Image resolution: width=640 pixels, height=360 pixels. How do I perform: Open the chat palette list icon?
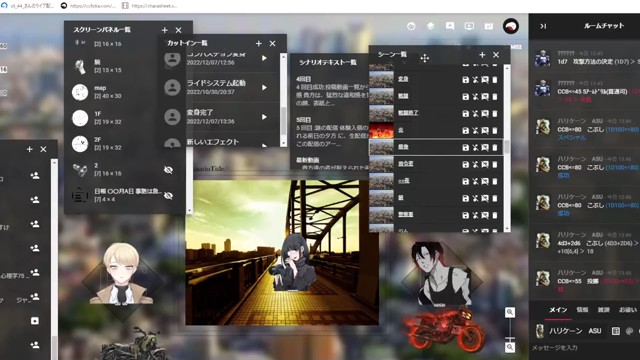616,331
